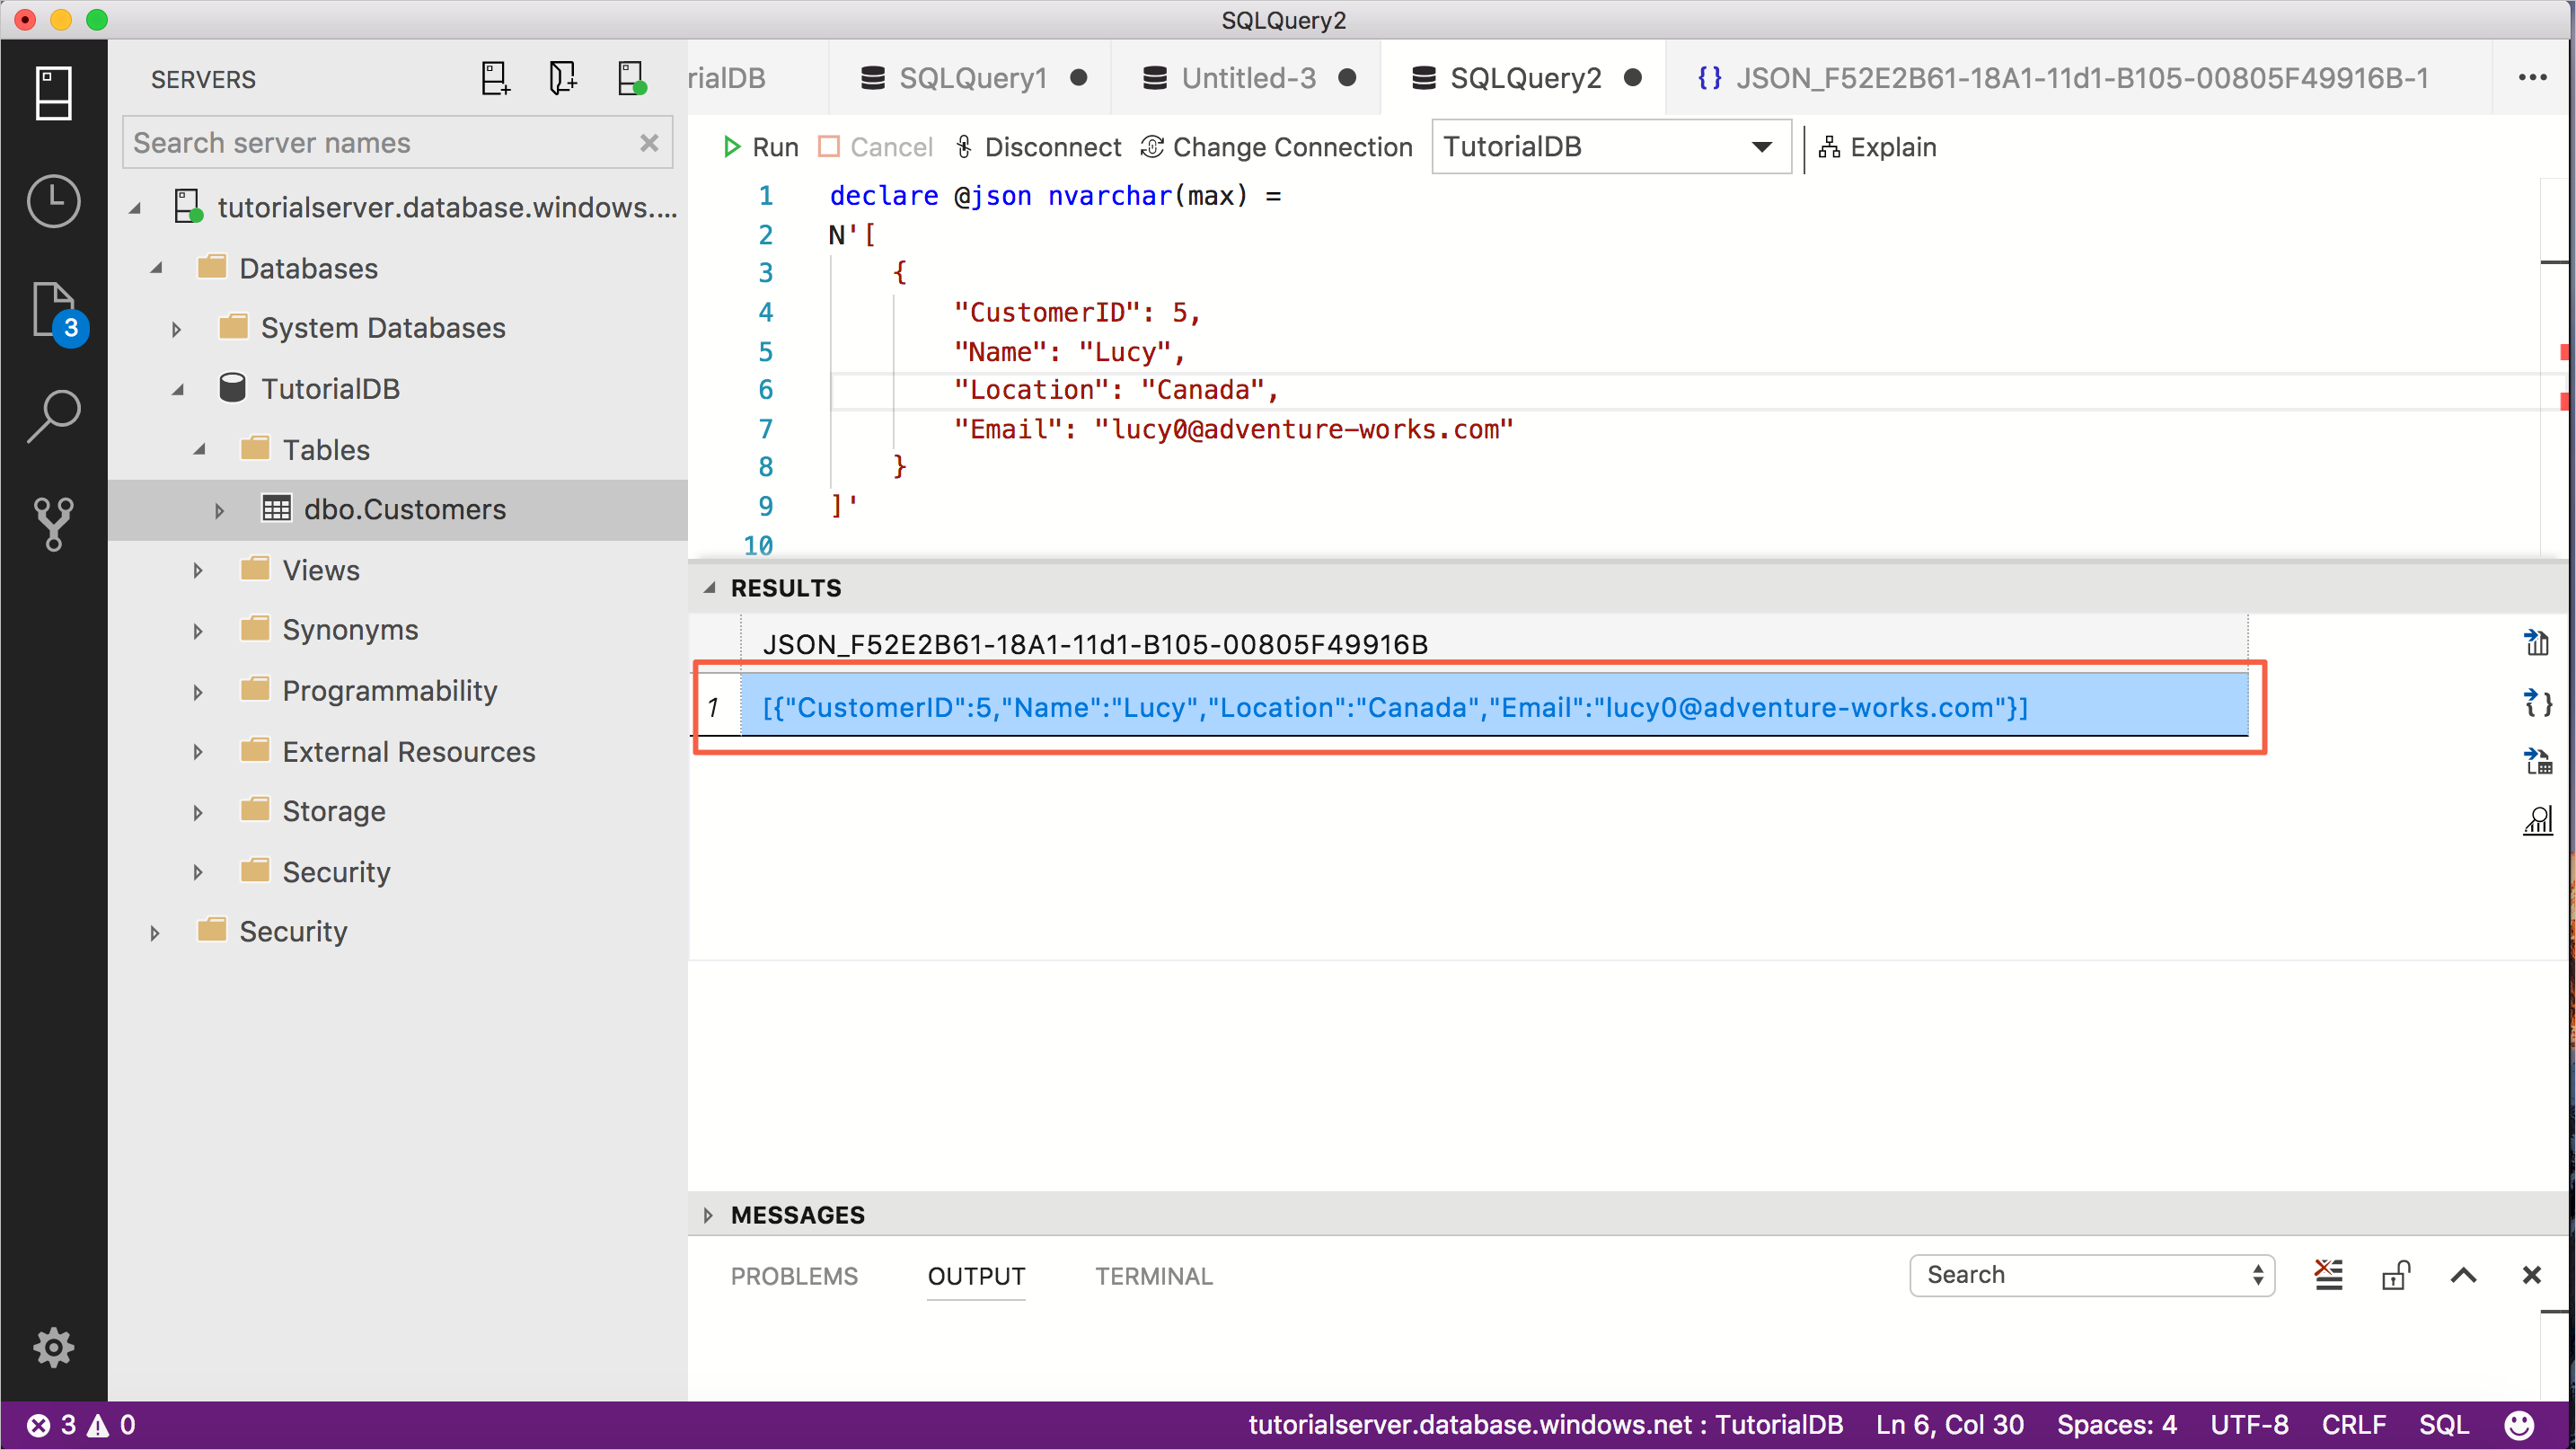Select the SQLQuery1 tab

[971, 78]
